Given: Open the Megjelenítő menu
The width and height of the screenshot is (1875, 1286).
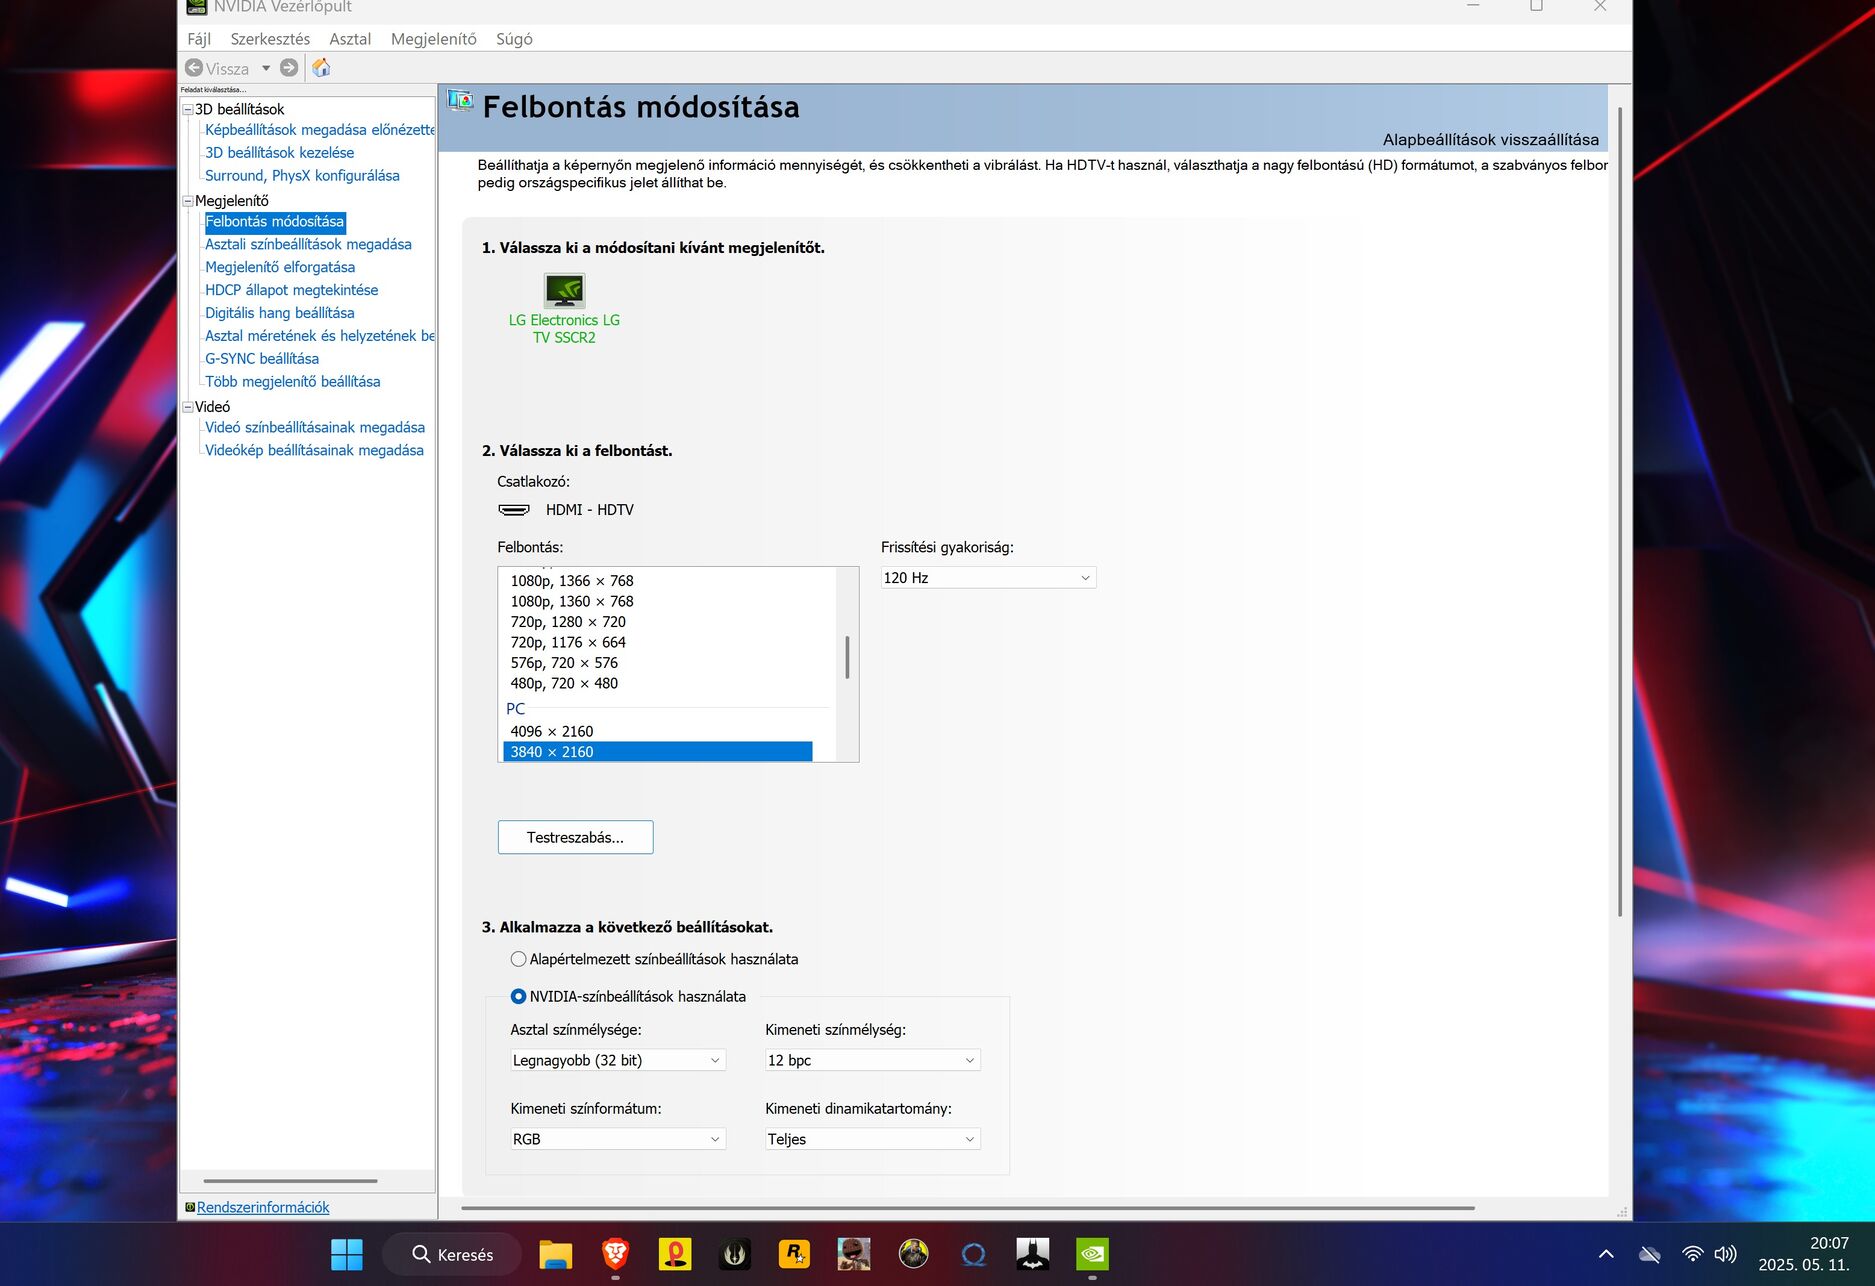Looking at the screenshot, I should pyautogui.click(x=434, y=39).
